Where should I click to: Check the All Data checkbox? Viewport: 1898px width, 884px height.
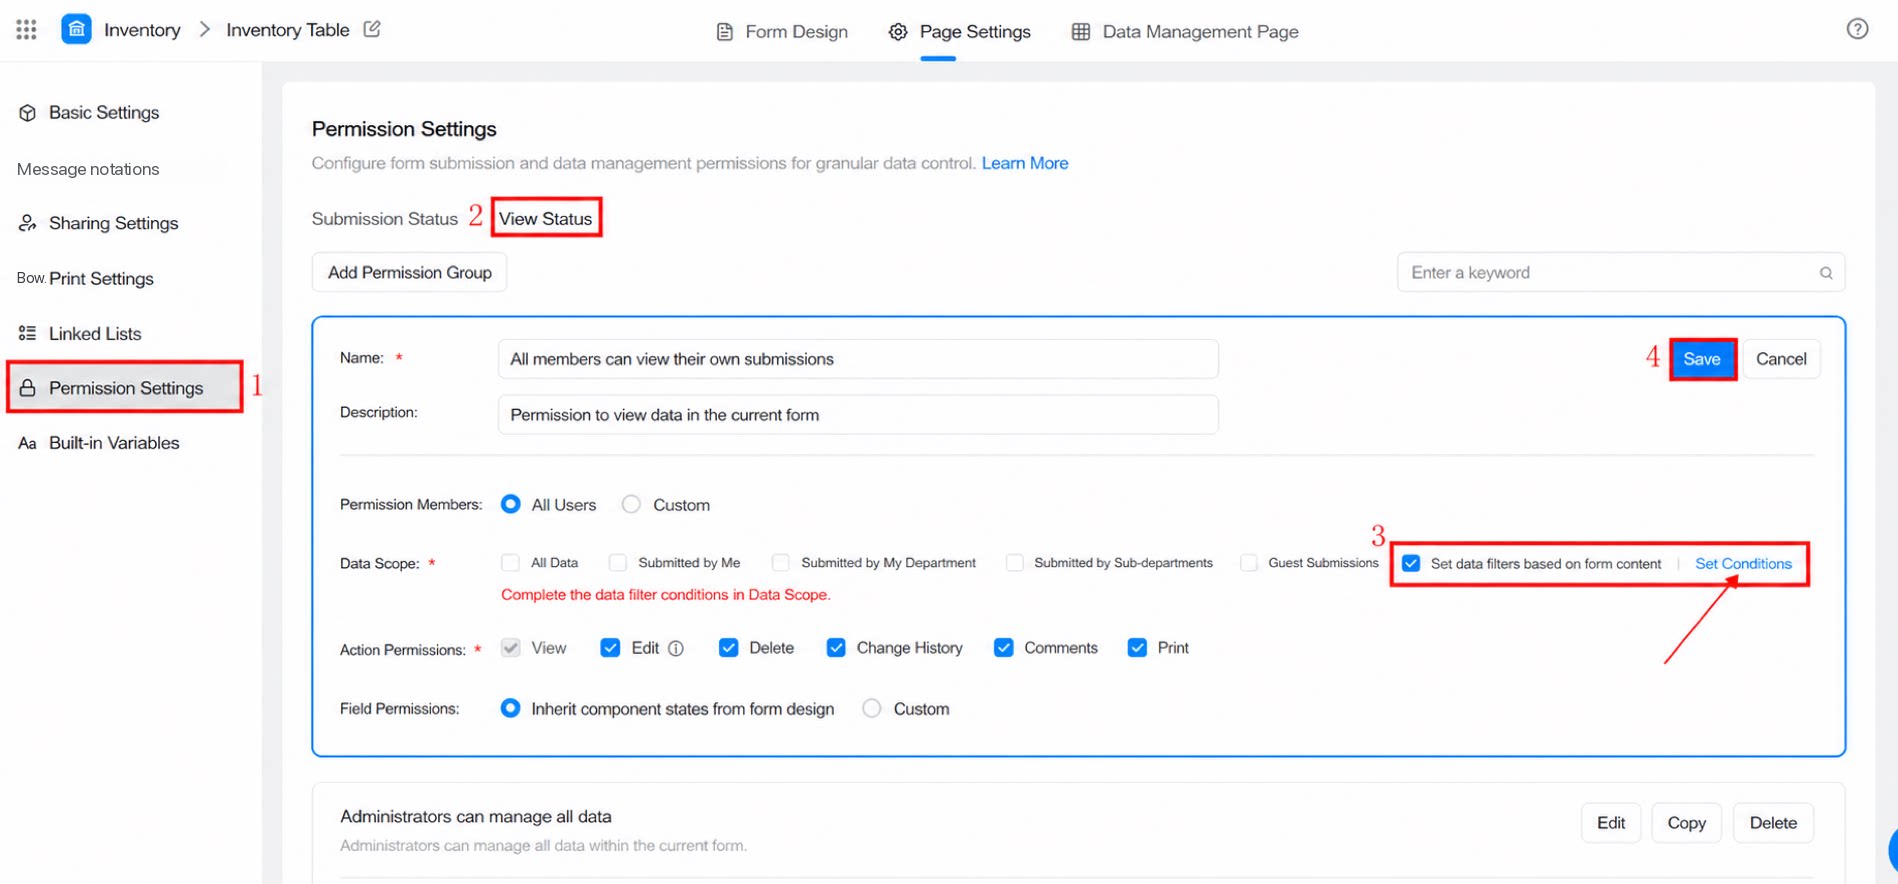[x=510, y=563]
